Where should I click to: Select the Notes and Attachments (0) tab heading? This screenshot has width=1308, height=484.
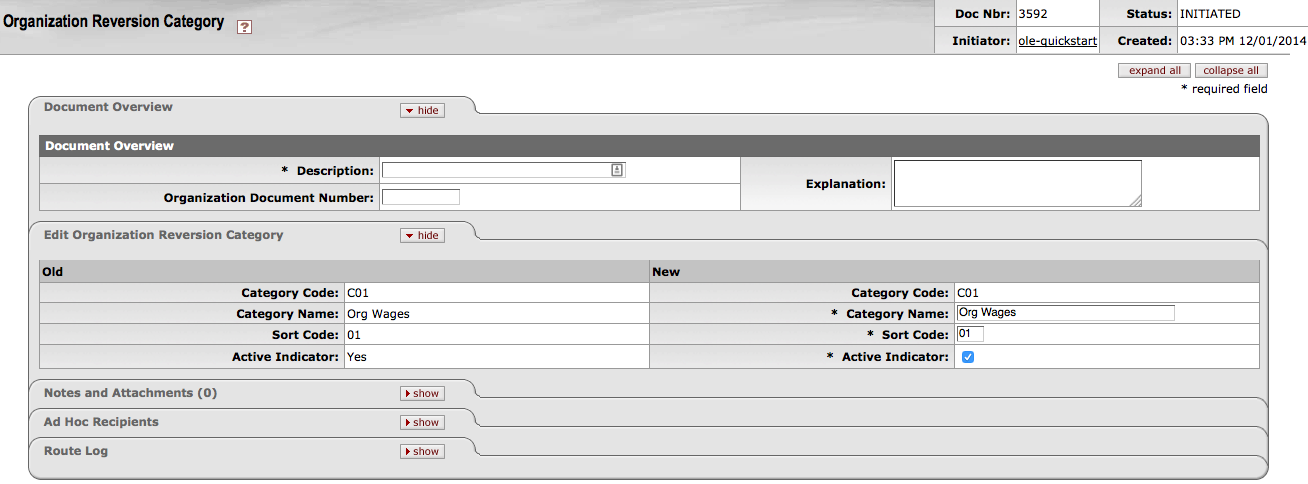(130, 393)
